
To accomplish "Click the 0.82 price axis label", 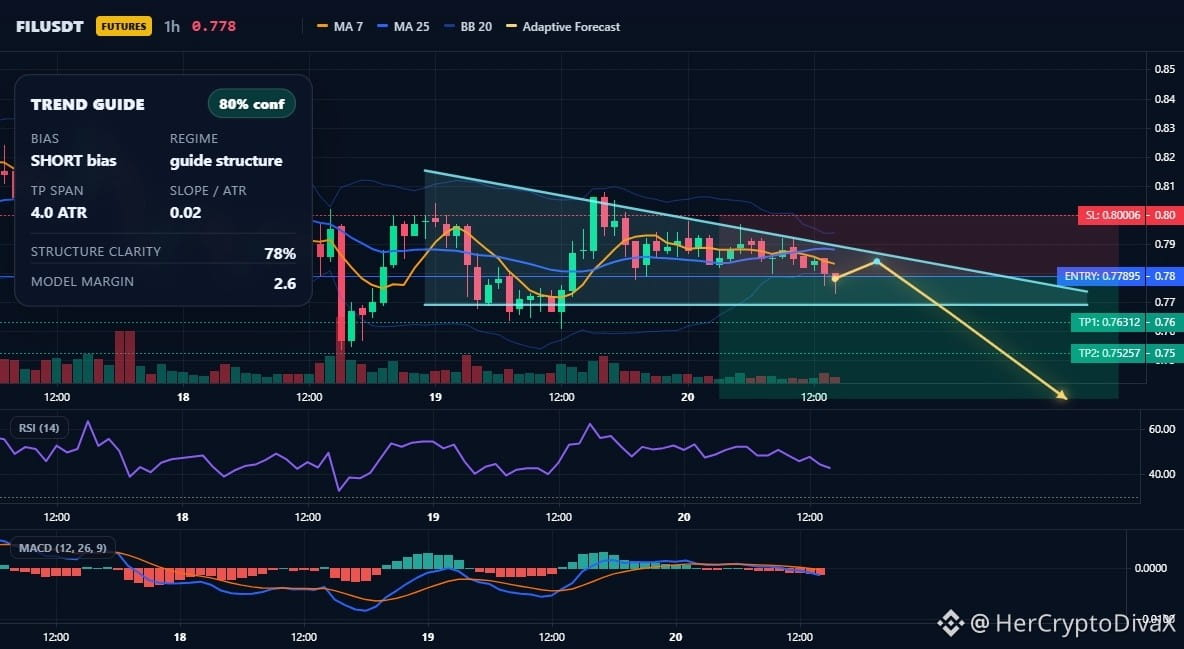I will click(1164, 157).
